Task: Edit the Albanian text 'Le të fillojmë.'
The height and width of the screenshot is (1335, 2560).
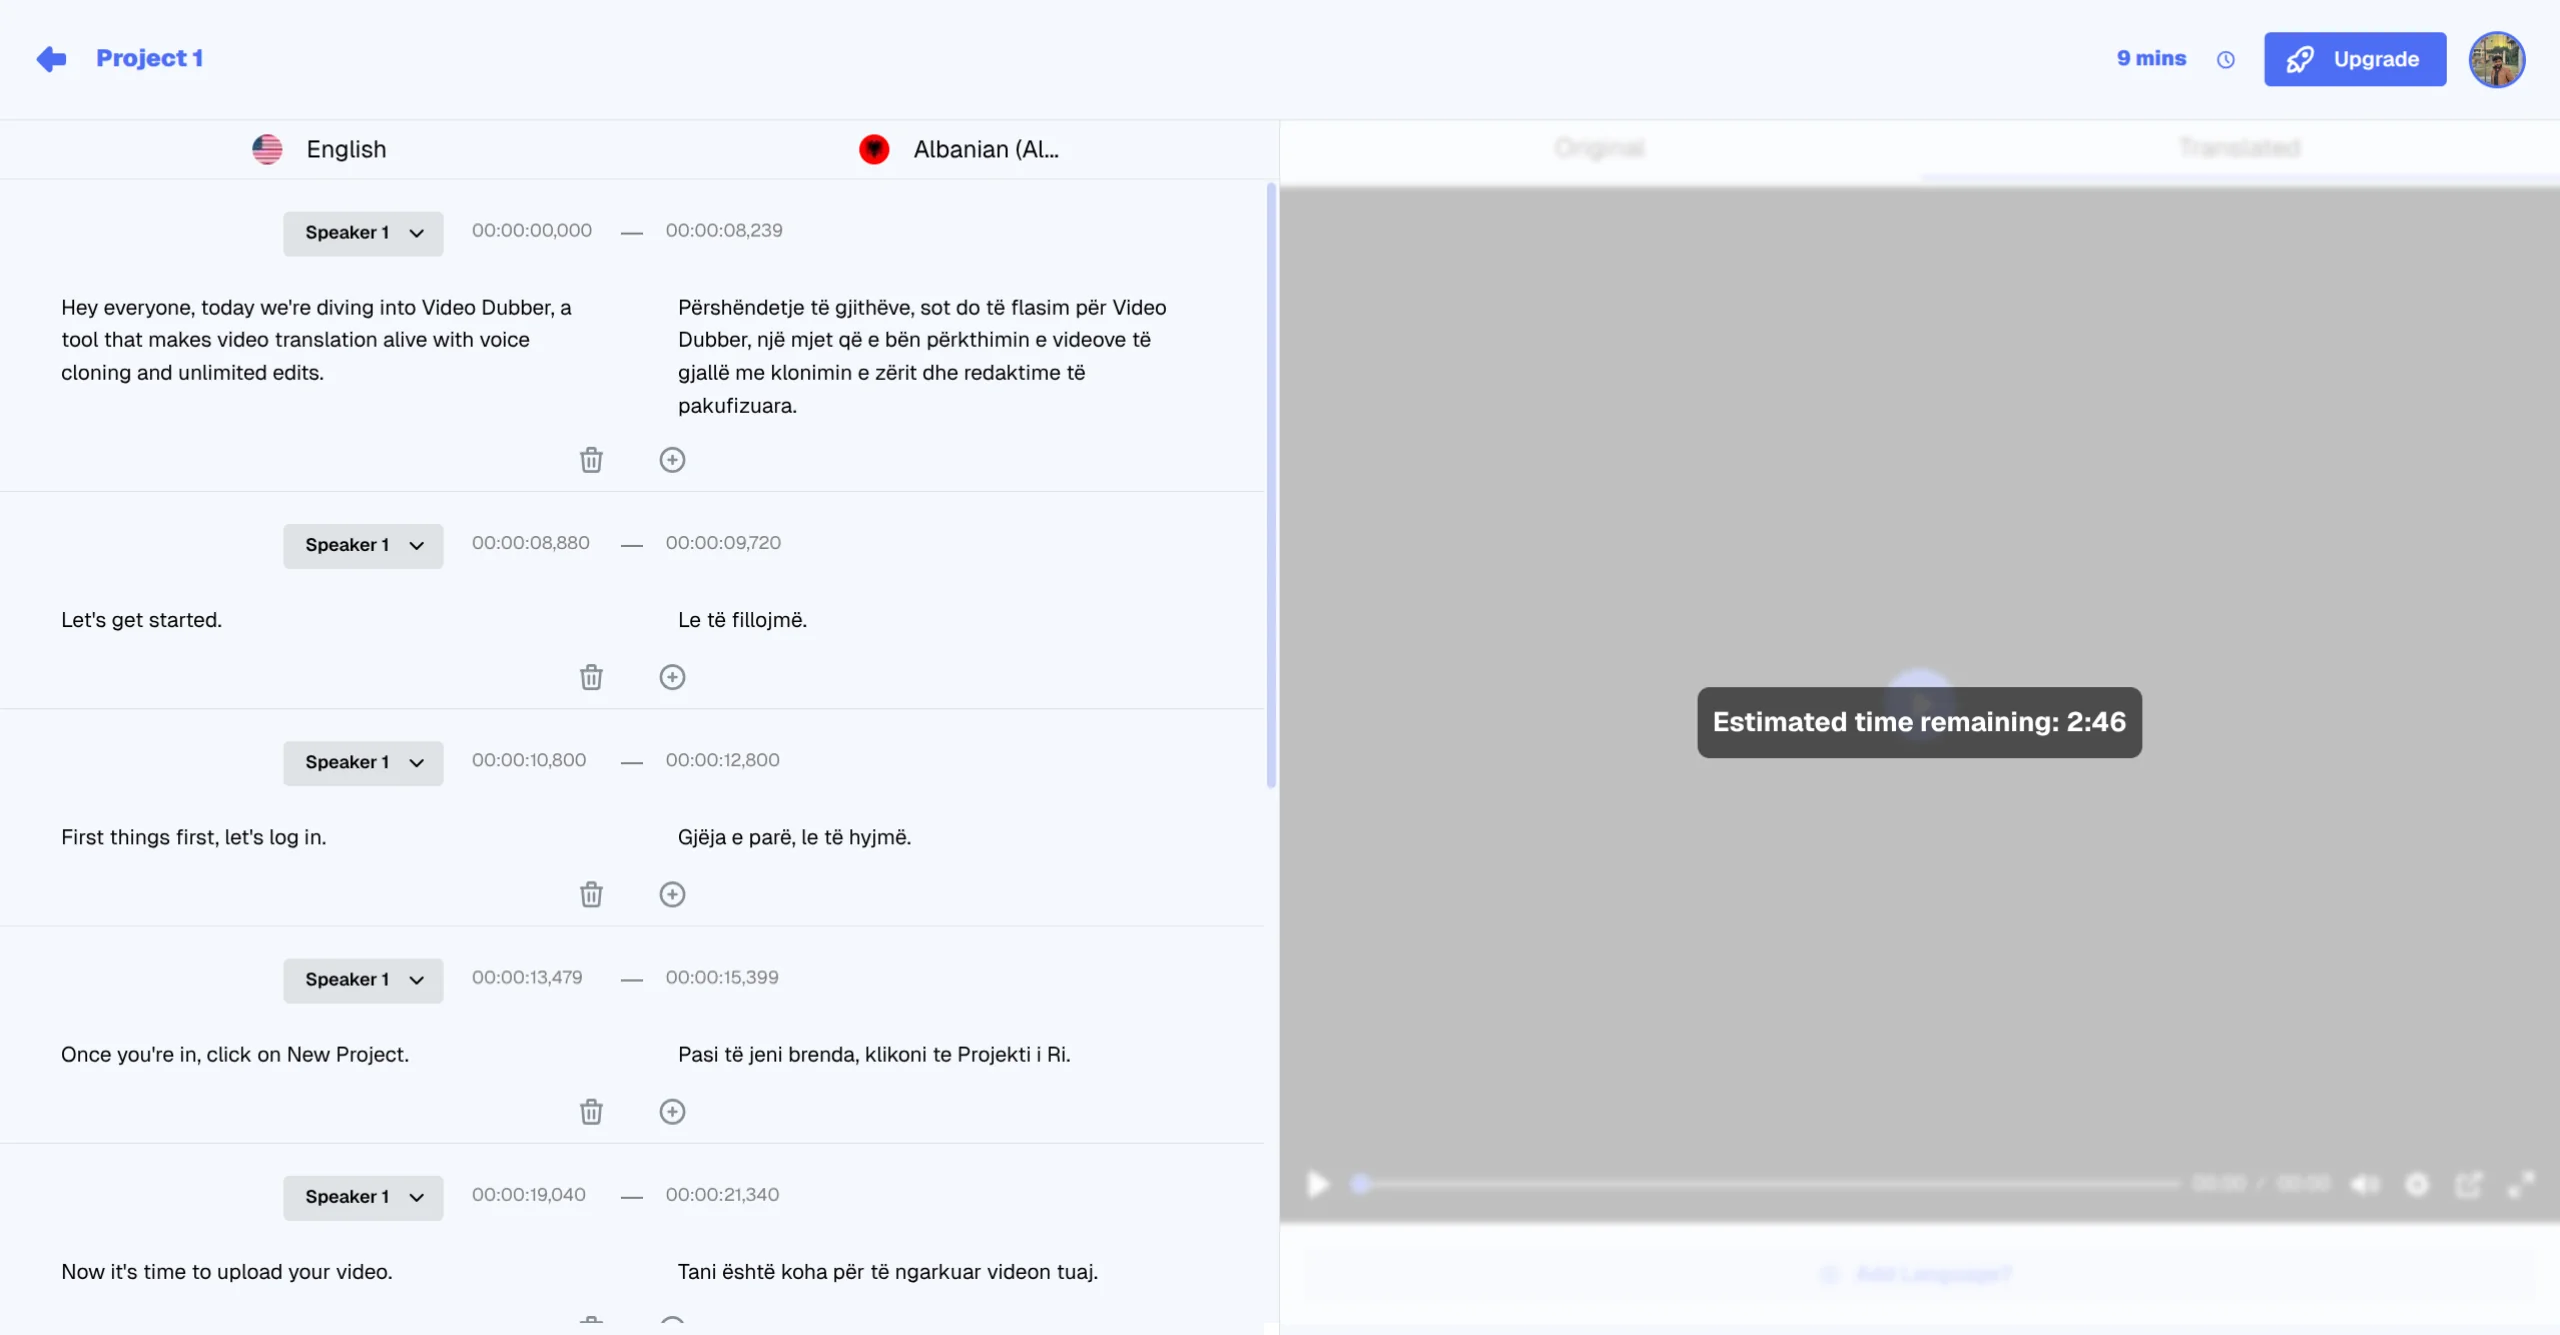Action: 742,620
